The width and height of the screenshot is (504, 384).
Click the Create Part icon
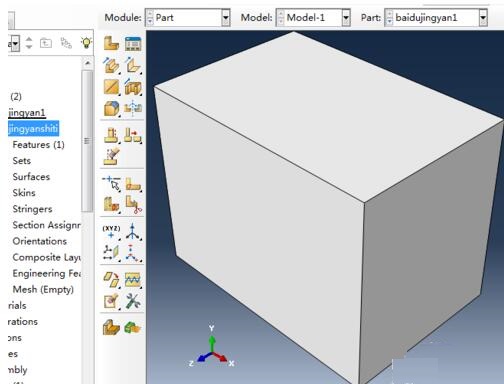[x=111, y=43]
